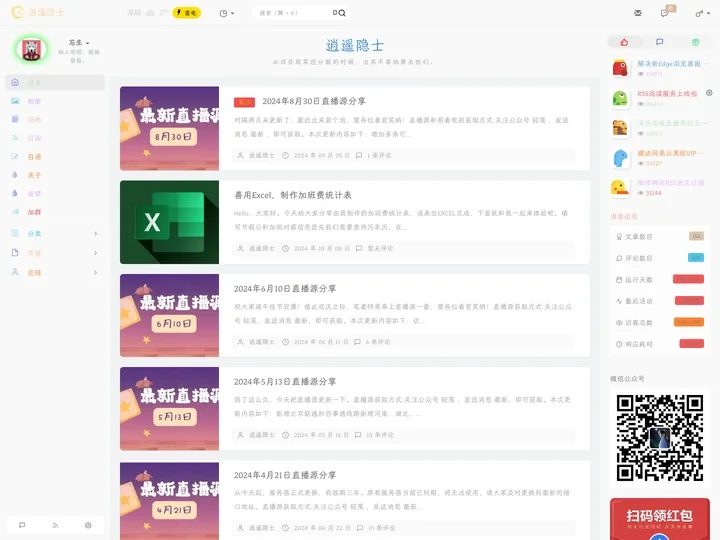Viewport: 720px width, 540px height.
Task: Click the red robot post thumbnail
Action: point(620,68)
